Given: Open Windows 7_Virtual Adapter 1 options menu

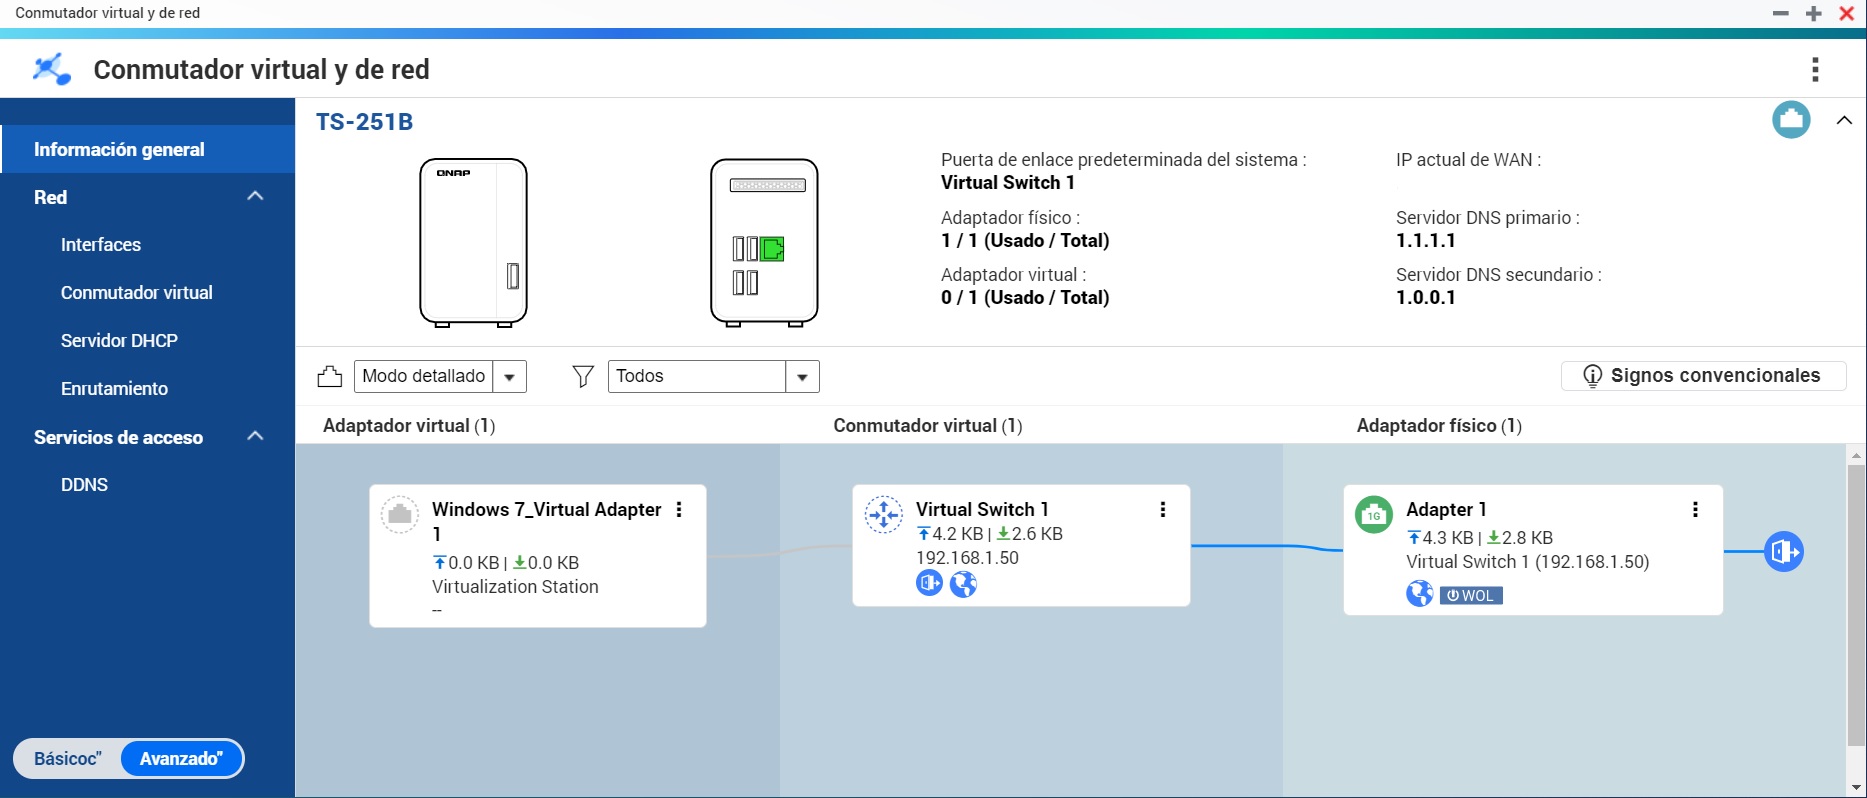Looking at the screenshot, I should point(679,510).
